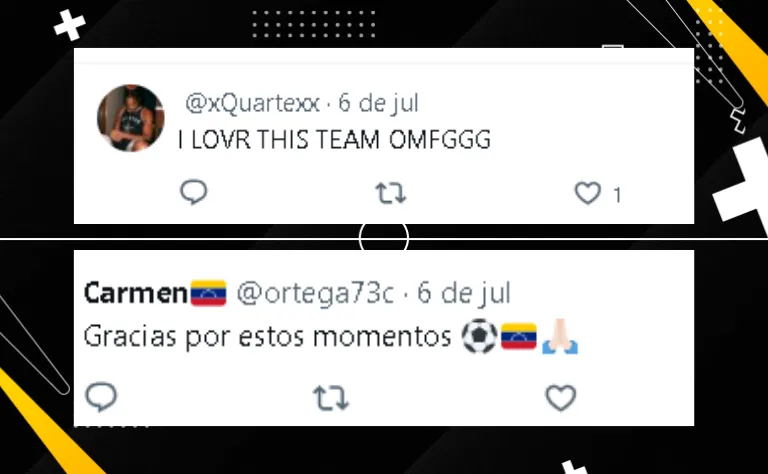Open the @ortega73c handle
Viewport: 768px width, 474px height.
click(315, 293)
